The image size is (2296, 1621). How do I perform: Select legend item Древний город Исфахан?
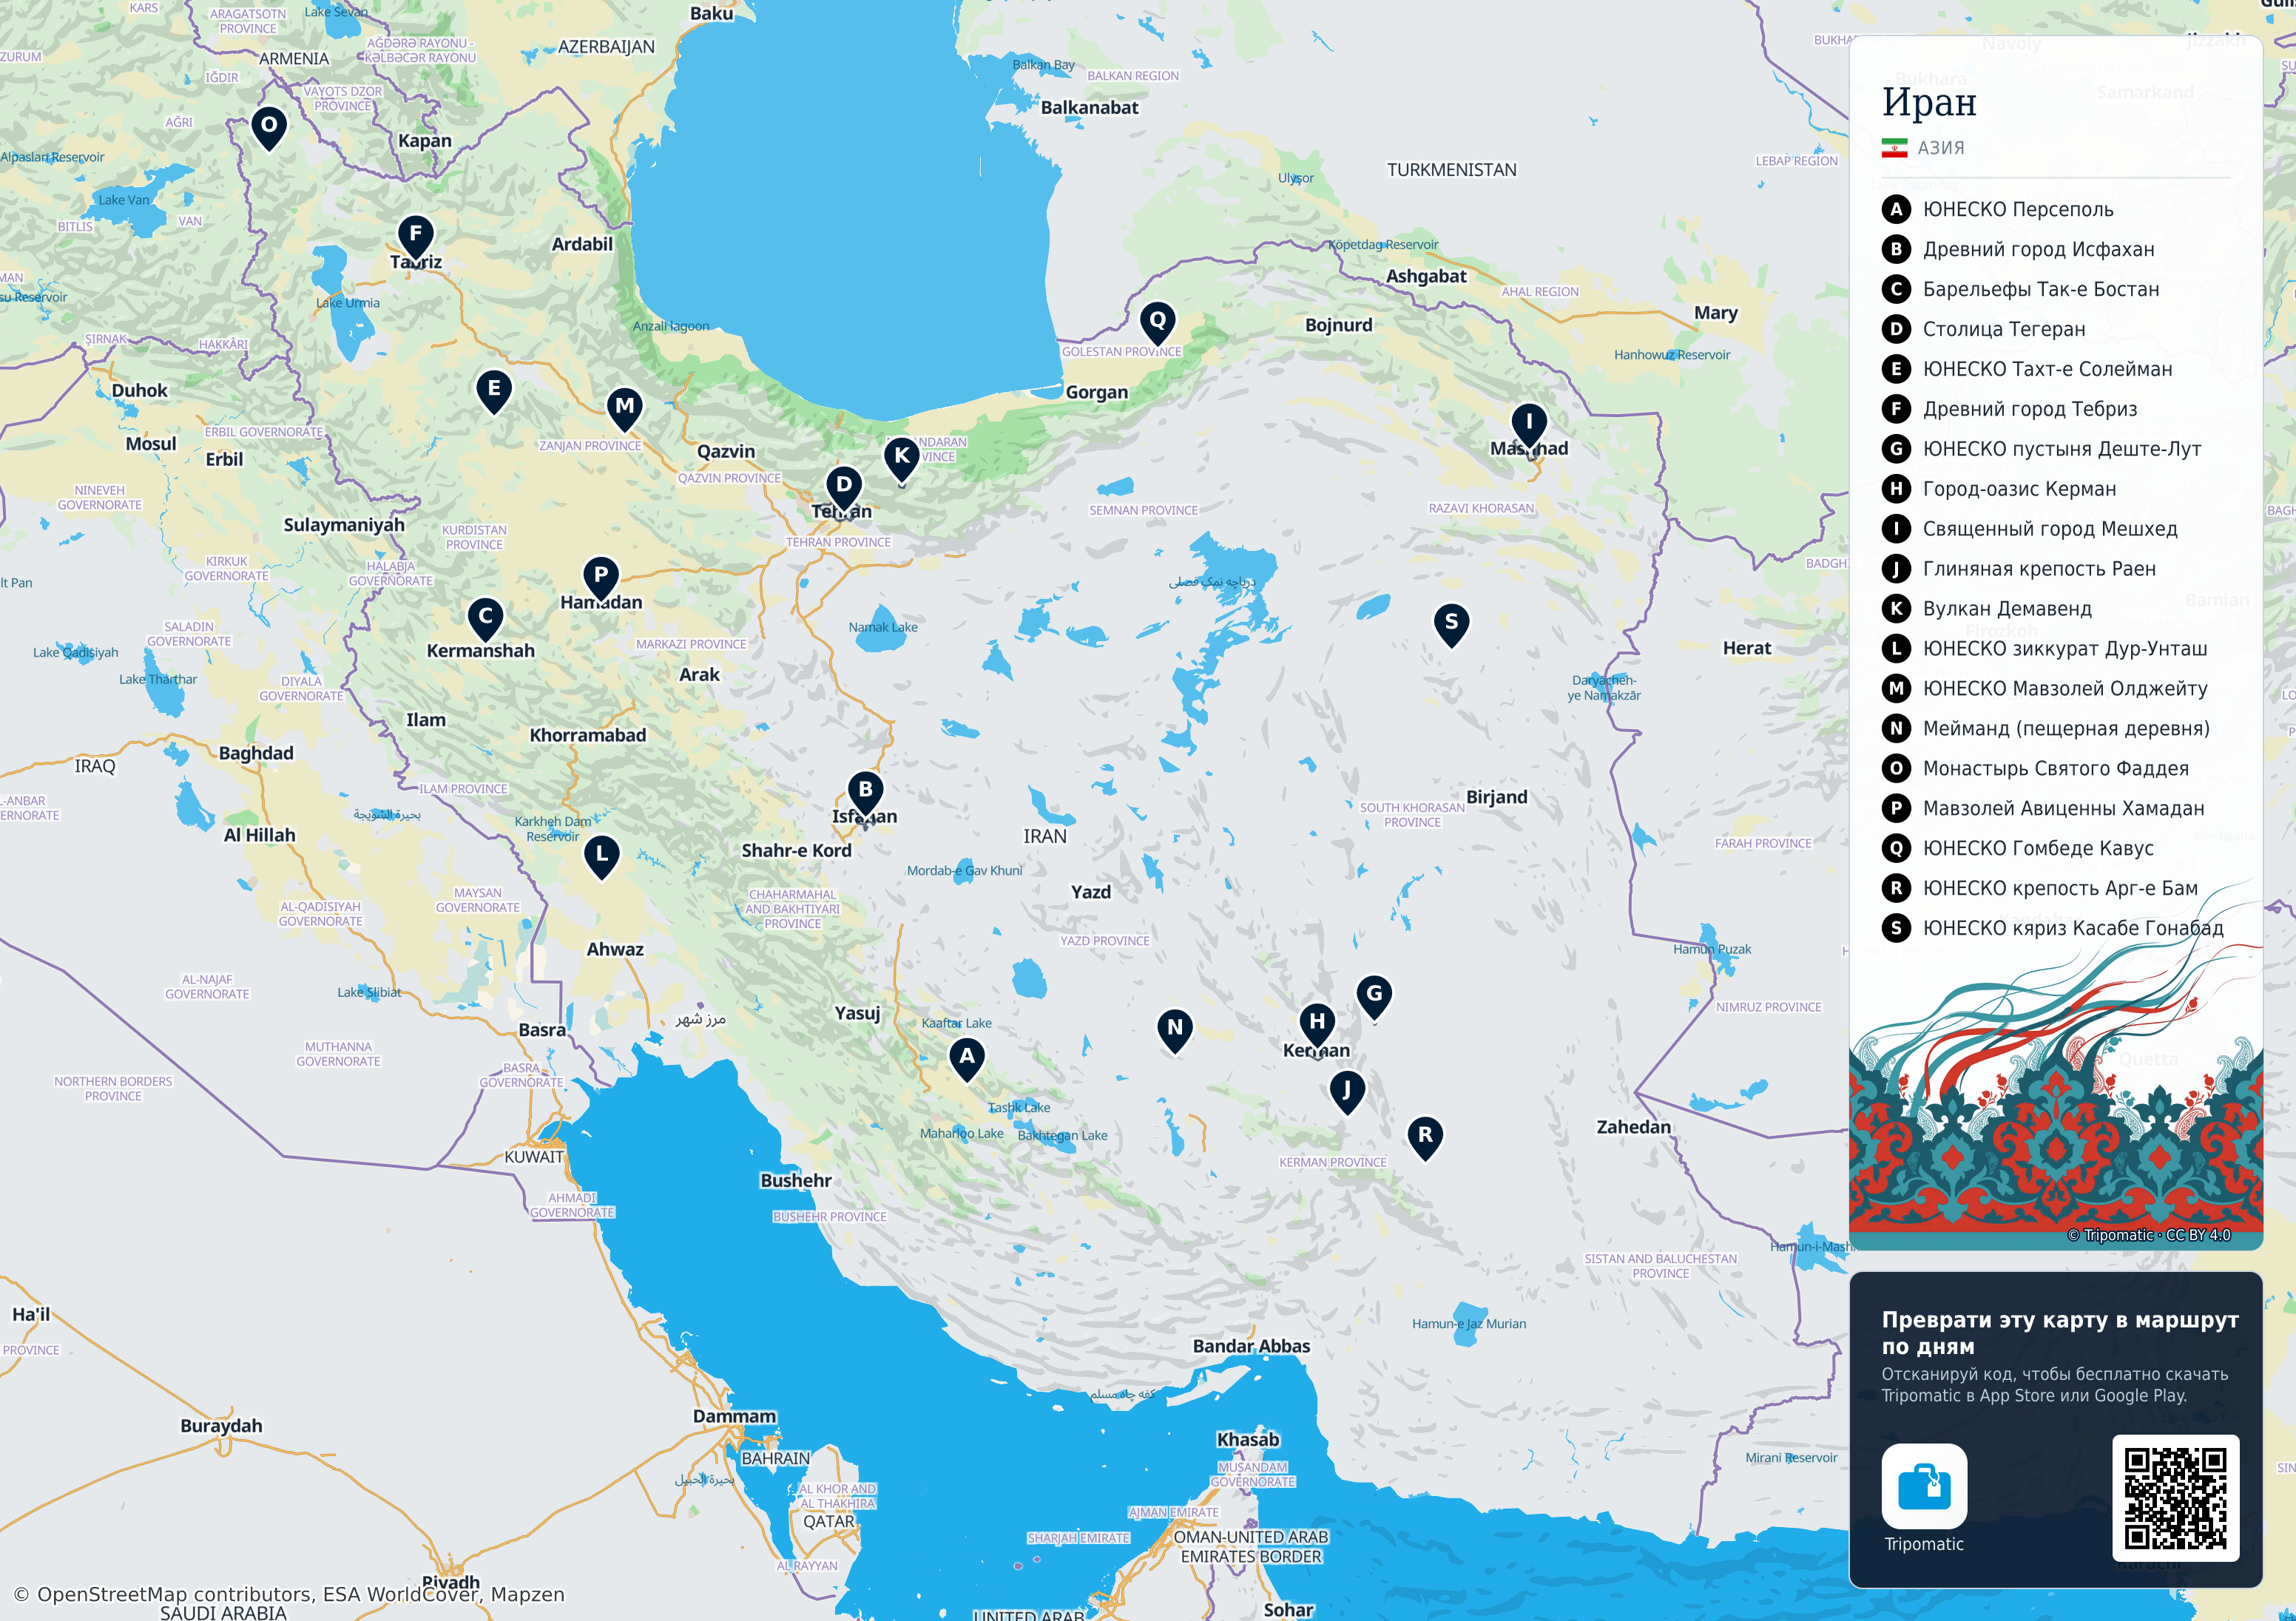[x=2018, y=249]
